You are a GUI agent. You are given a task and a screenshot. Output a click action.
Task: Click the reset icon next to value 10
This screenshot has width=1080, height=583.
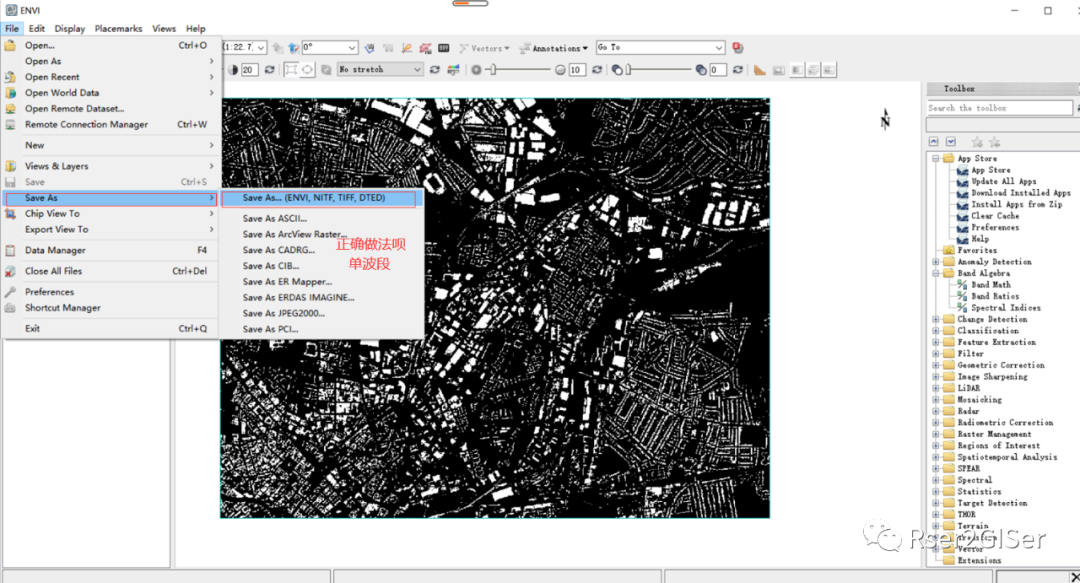pos(597,70)
